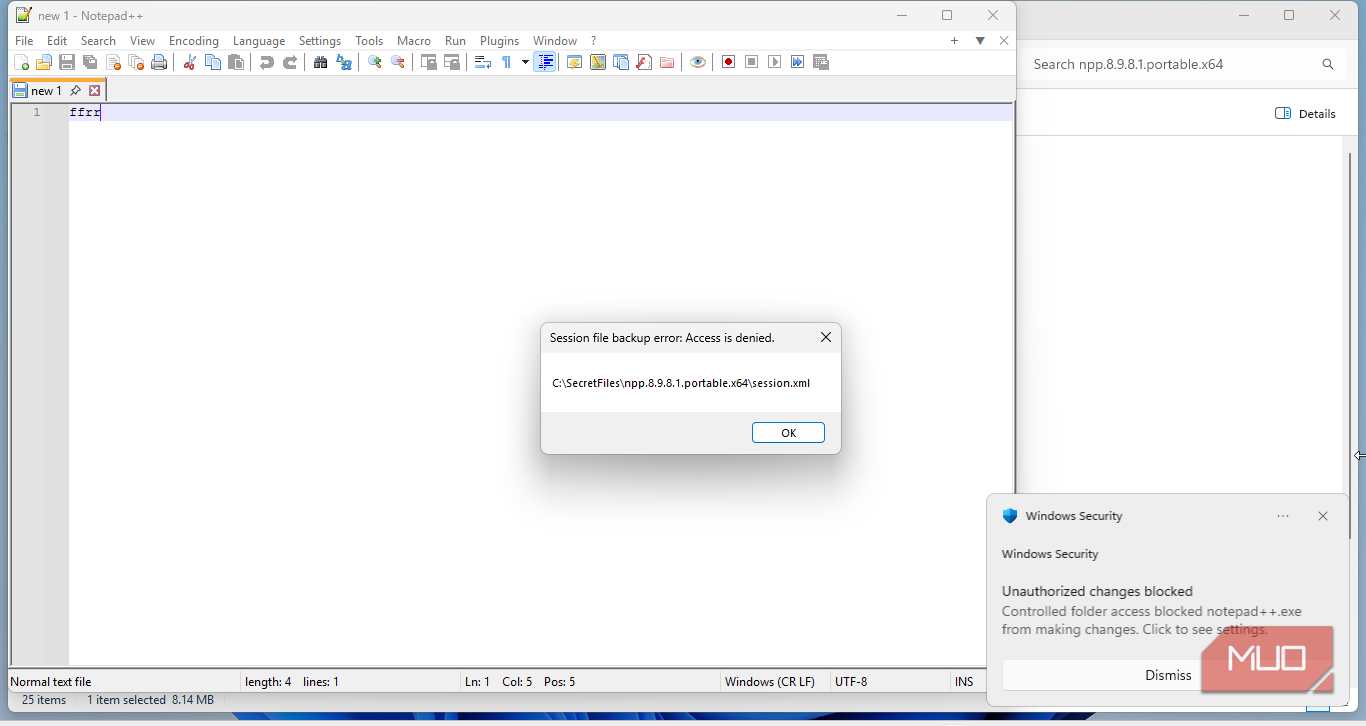Zoom out using the toolbar magnifier
1366x726 pixels.
(398, 62)
